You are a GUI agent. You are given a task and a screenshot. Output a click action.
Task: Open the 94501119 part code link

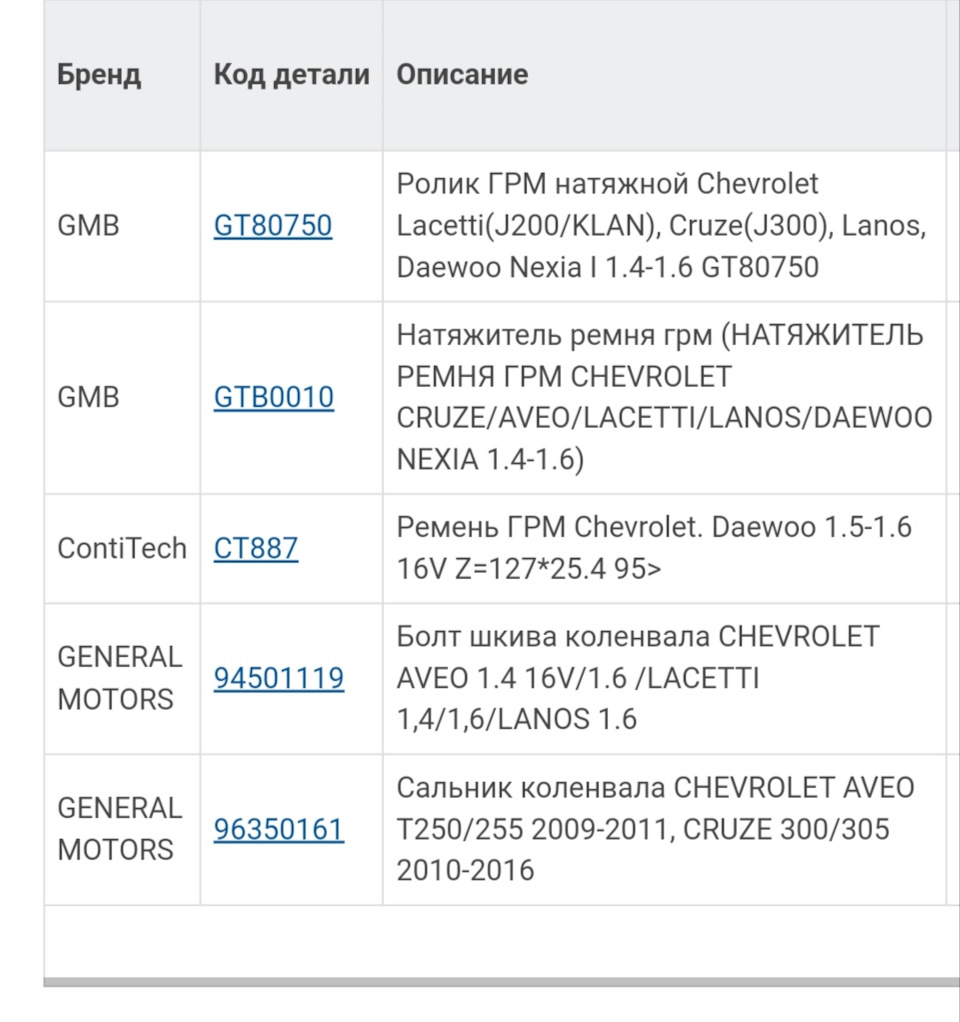(x=279, y=678)
